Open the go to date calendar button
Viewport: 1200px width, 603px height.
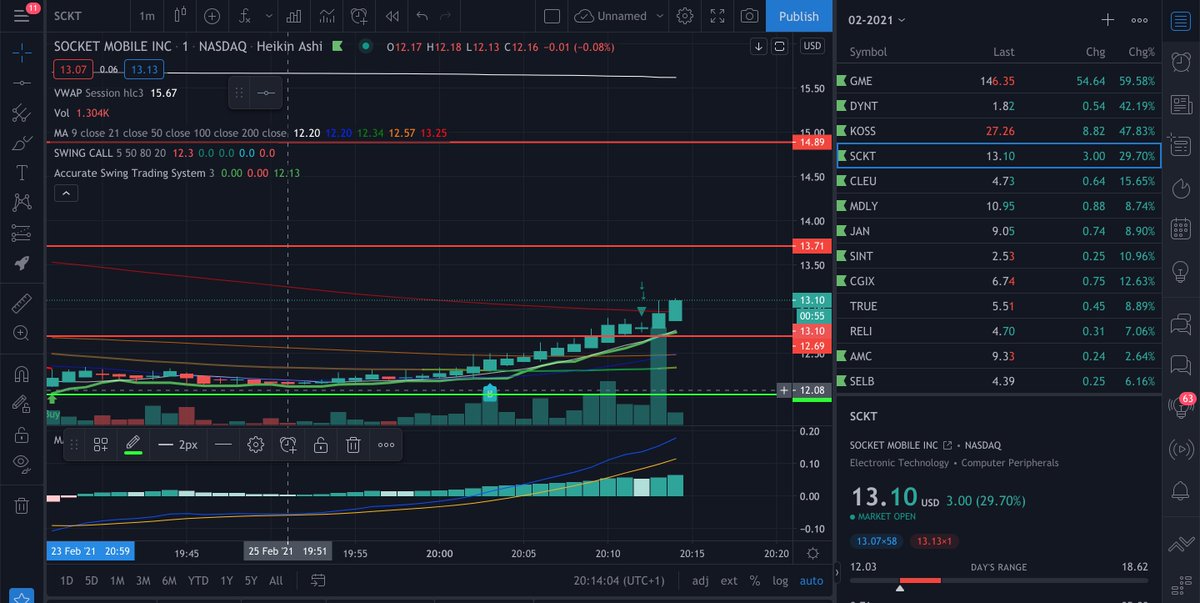318,581
